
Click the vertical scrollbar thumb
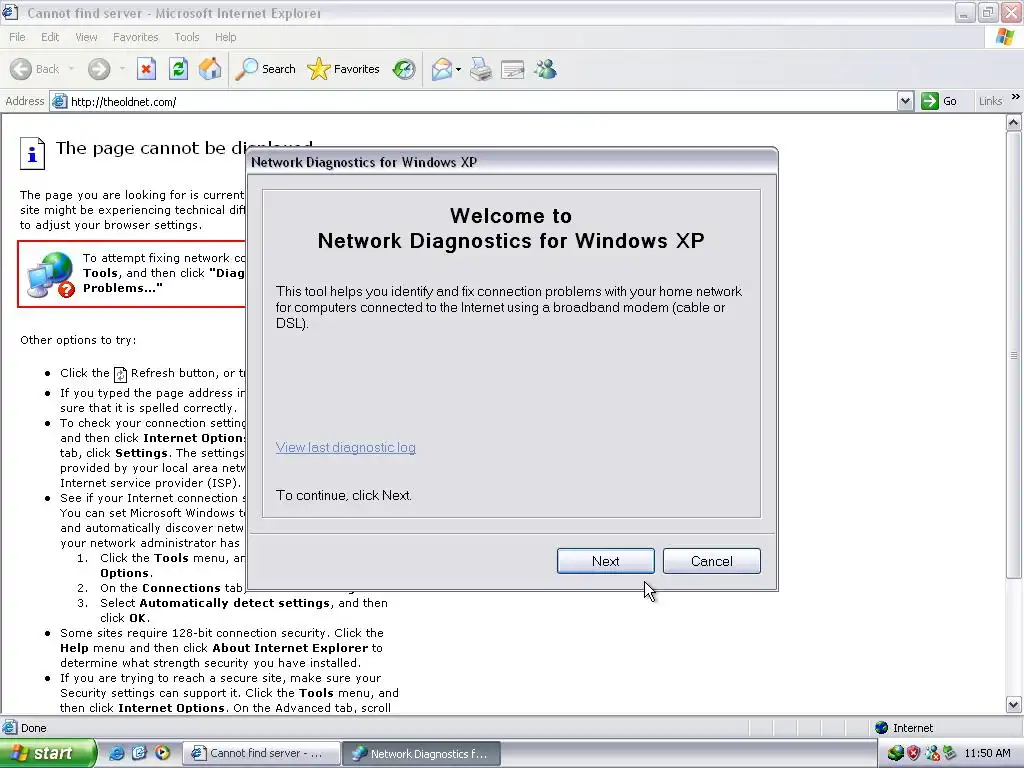point(1014,355)
